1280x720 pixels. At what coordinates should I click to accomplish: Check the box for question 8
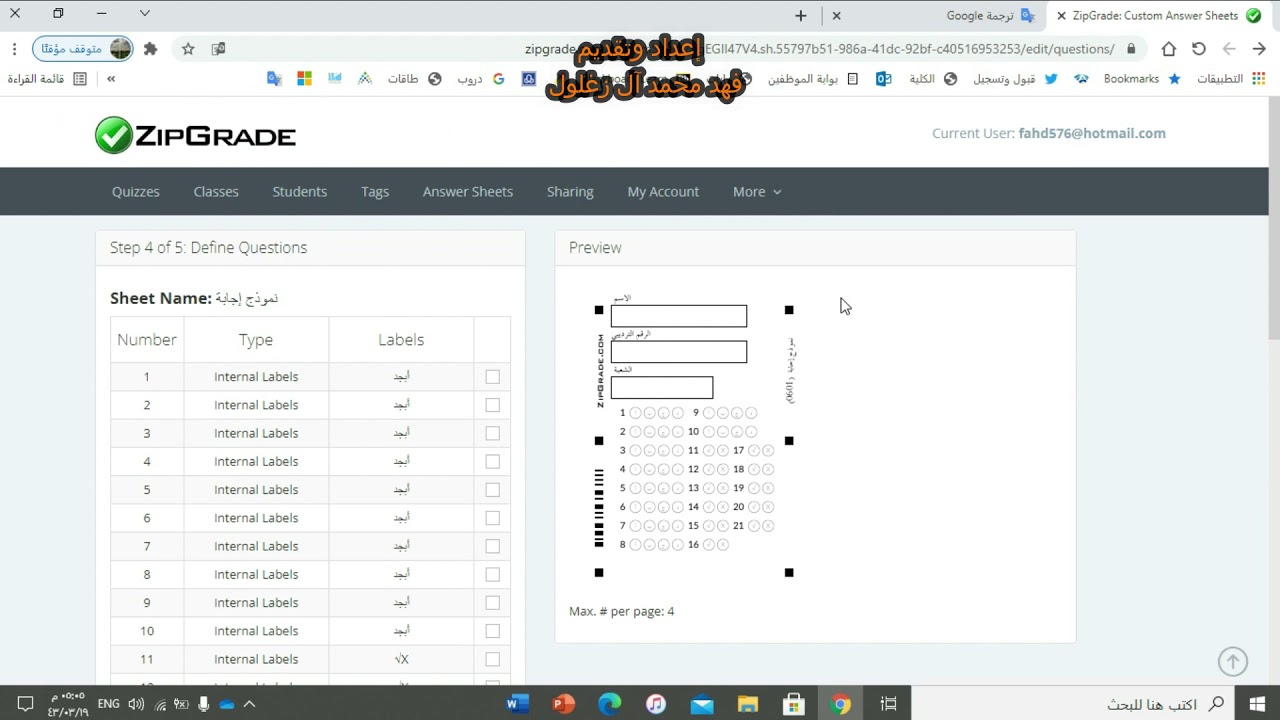(x=492, y=574)
